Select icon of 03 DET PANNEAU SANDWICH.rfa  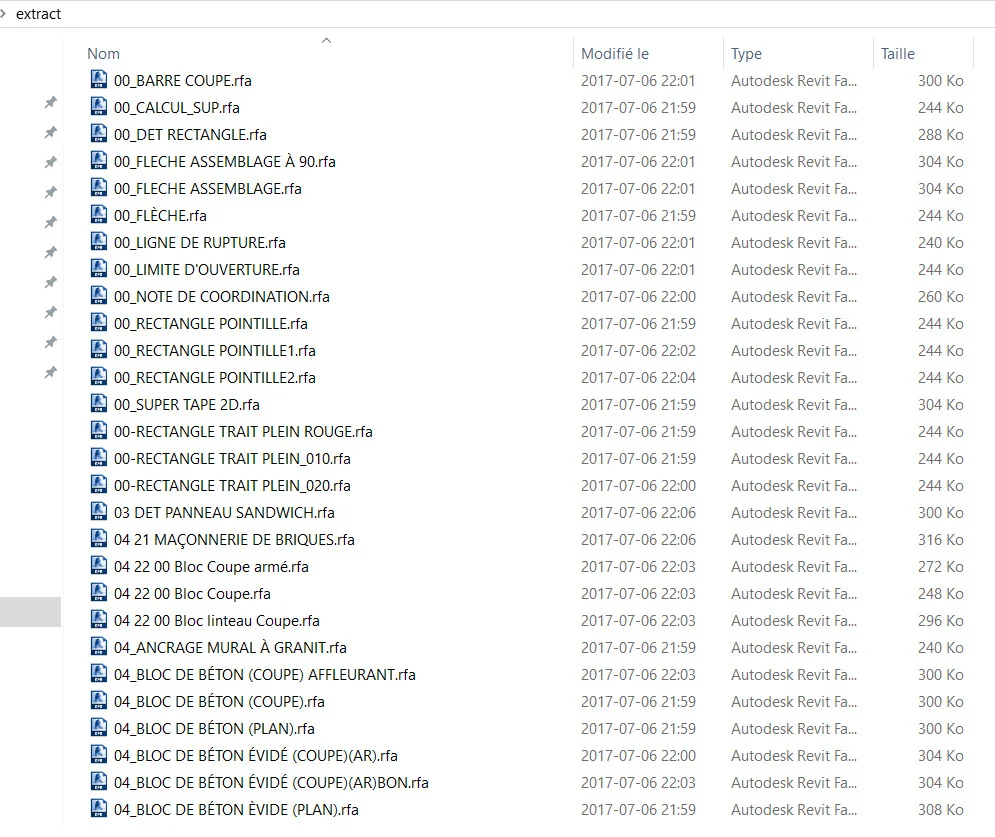coord(99,511)
